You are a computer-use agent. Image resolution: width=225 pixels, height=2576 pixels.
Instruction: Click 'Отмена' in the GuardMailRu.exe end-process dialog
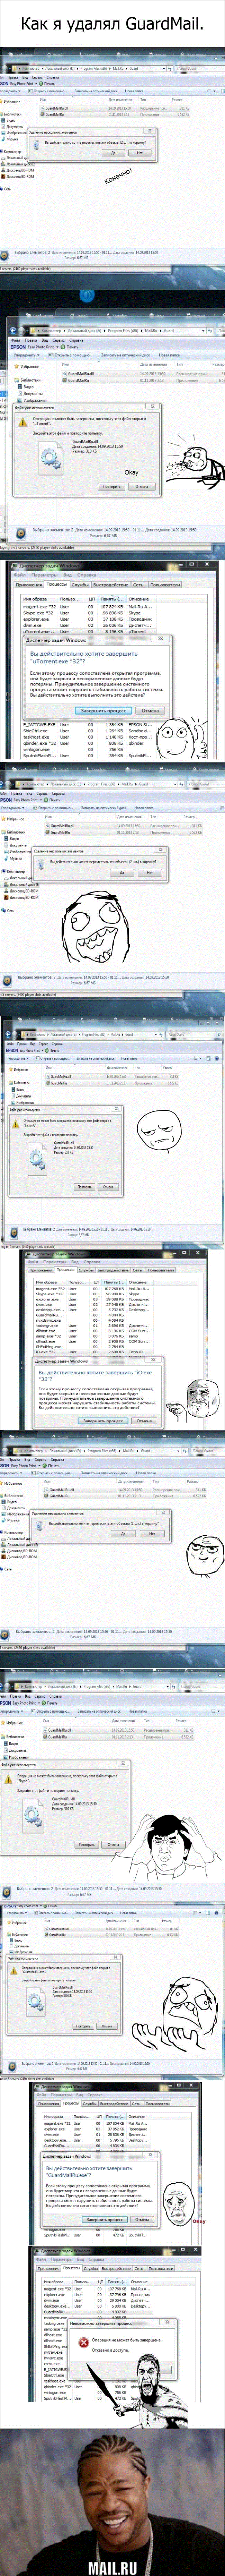[x=142, y=2219]
